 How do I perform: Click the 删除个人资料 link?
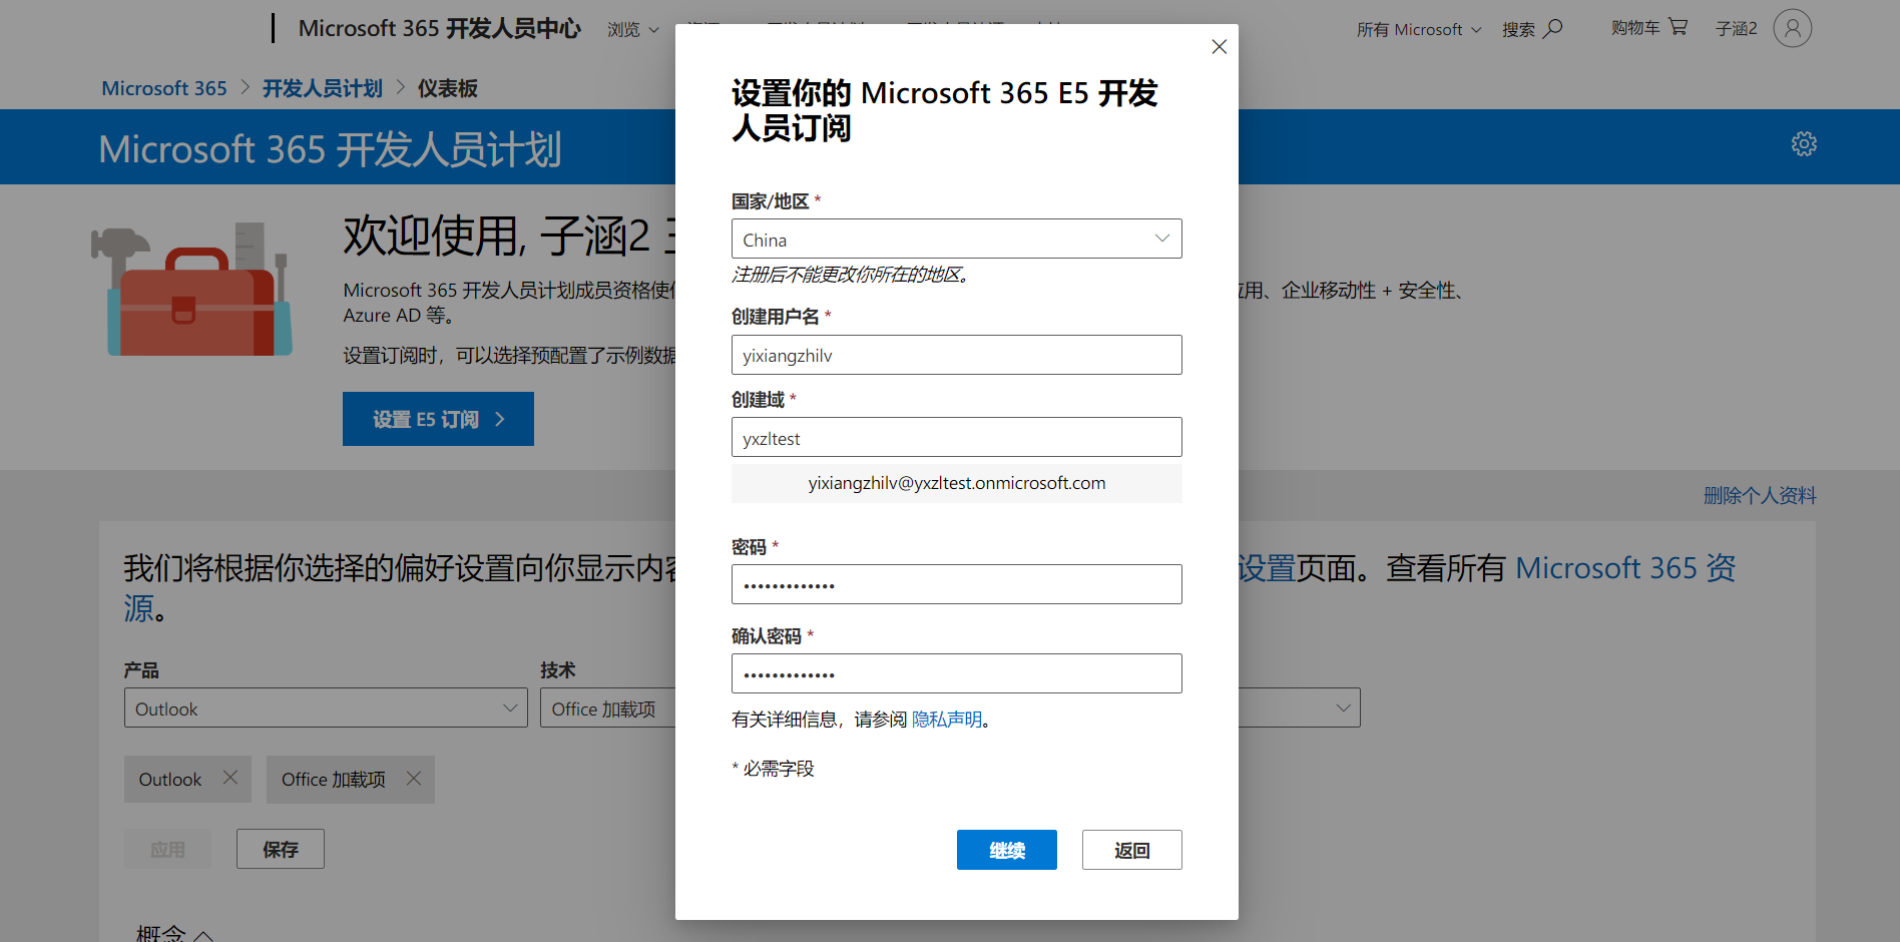coord(1760,495)
